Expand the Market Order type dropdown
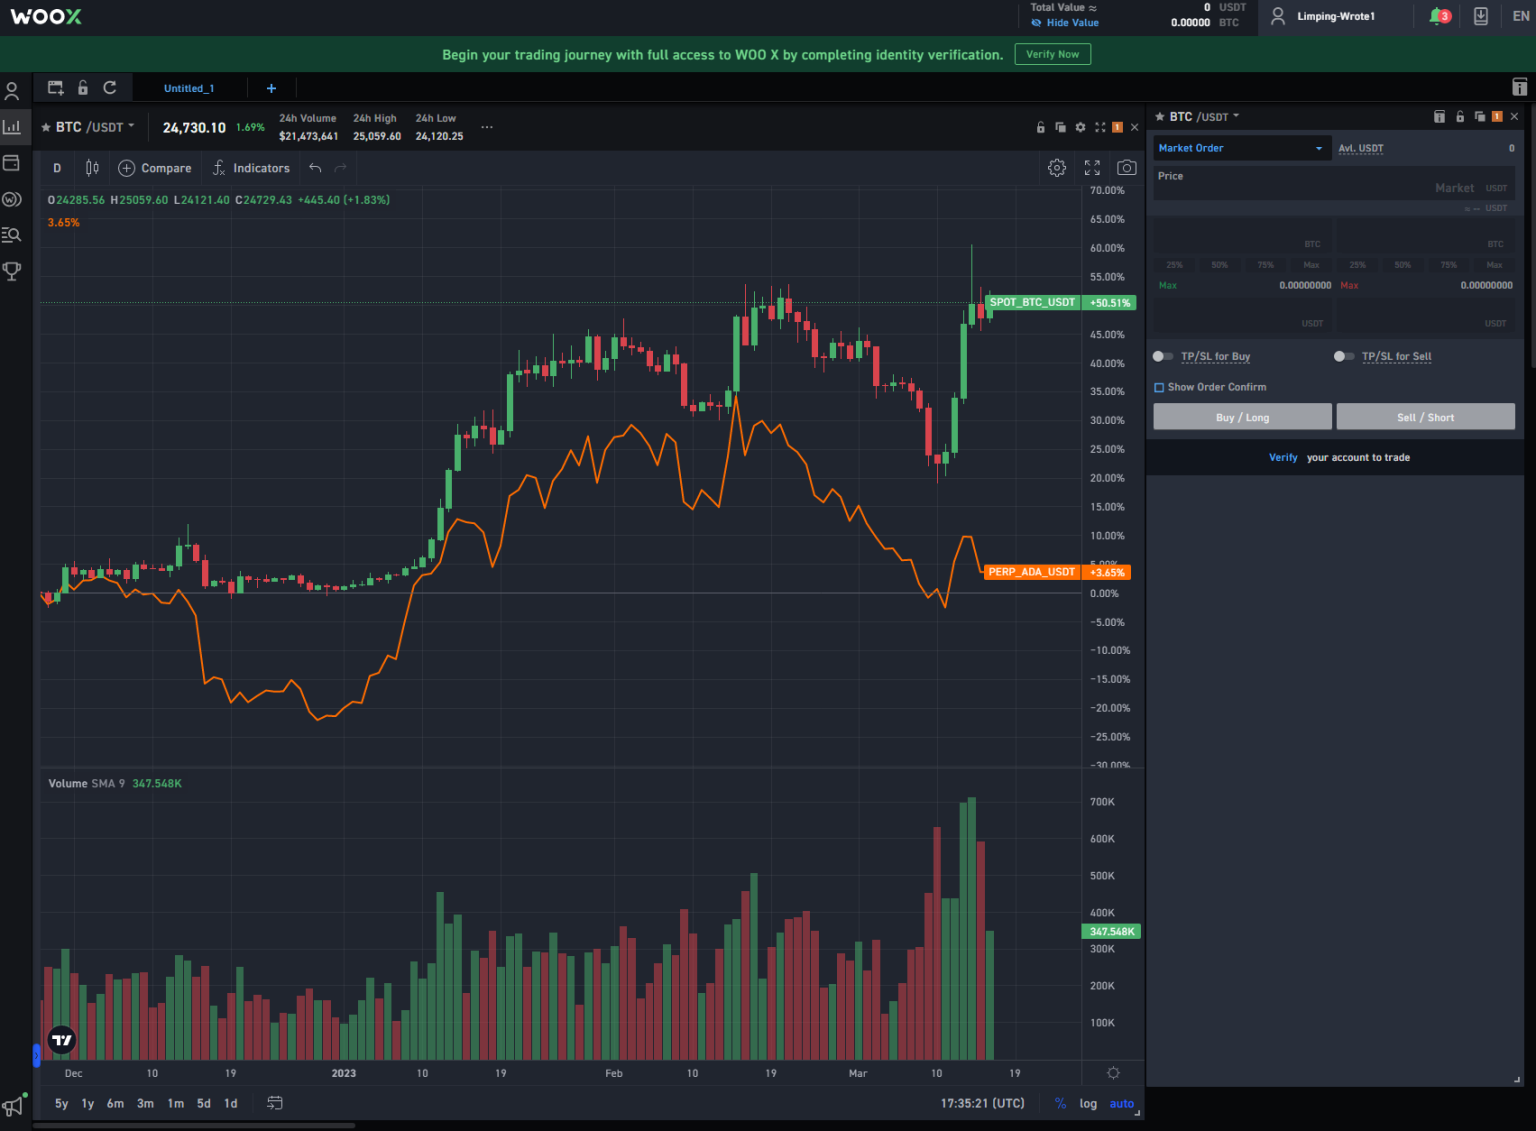The image size is (1536, 1131). pyautogui.click(x=1240, y=148)
